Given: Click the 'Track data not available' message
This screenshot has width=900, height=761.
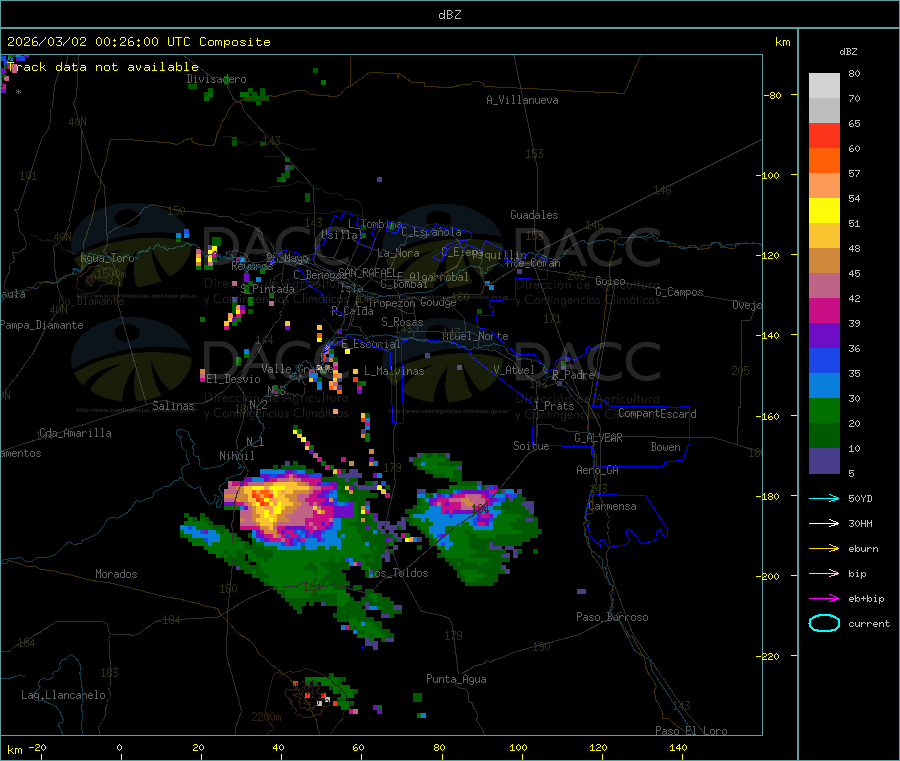Looking at the screenshot, I should pos(103,67).
